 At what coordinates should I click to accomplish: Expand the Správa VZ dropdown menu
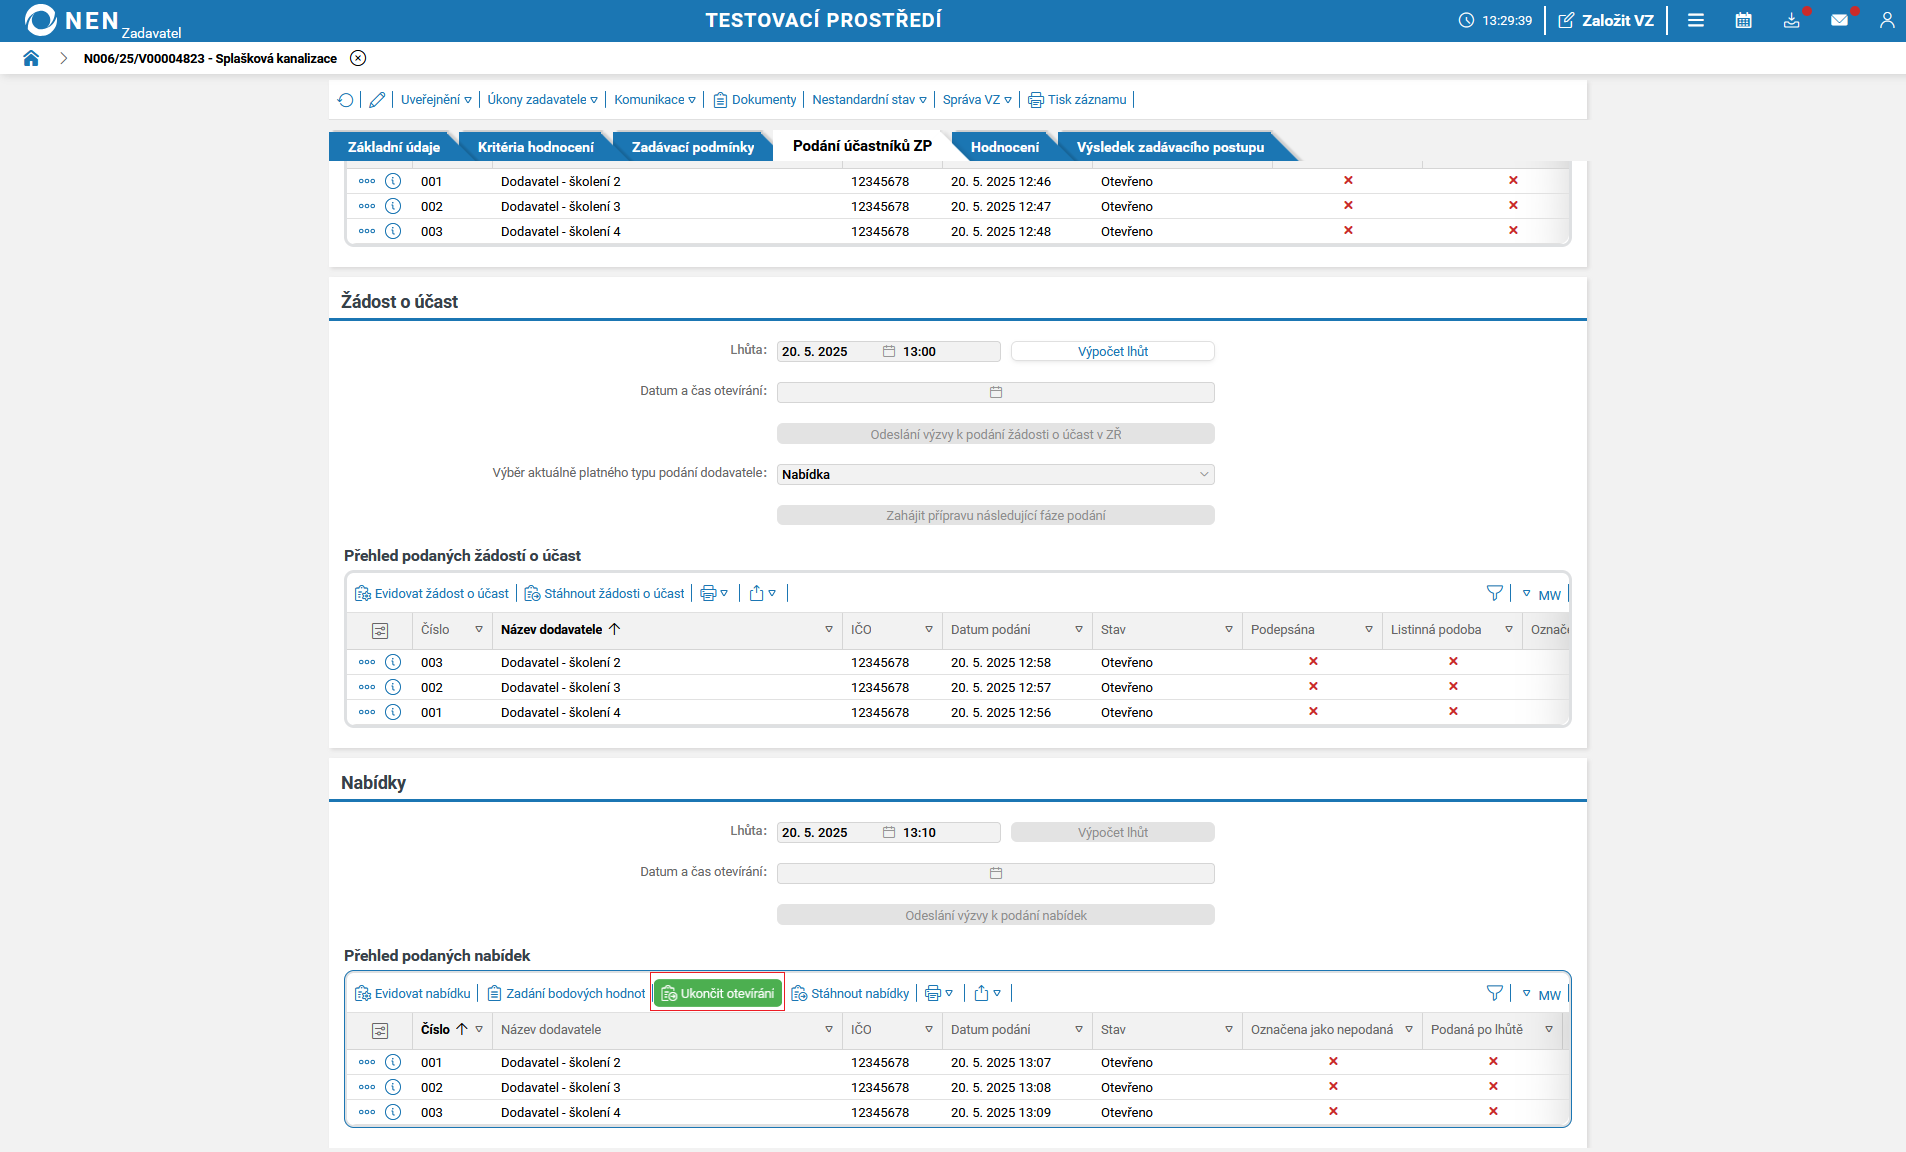pyautogui.click(x=977, y=100)
